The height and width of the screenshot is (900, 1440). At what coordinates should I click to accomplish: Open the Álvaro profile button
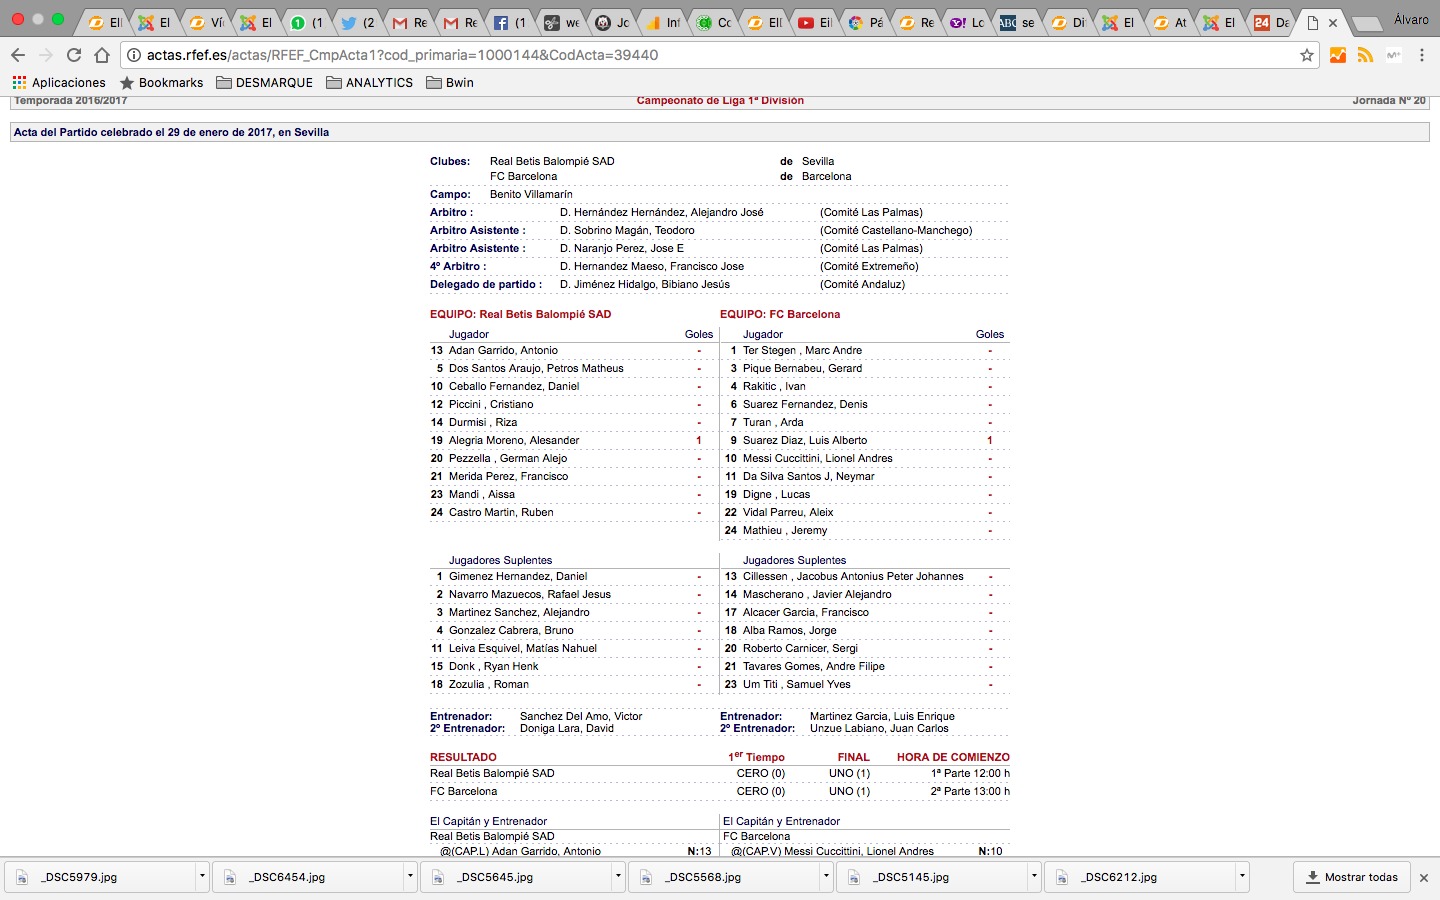1410,20
